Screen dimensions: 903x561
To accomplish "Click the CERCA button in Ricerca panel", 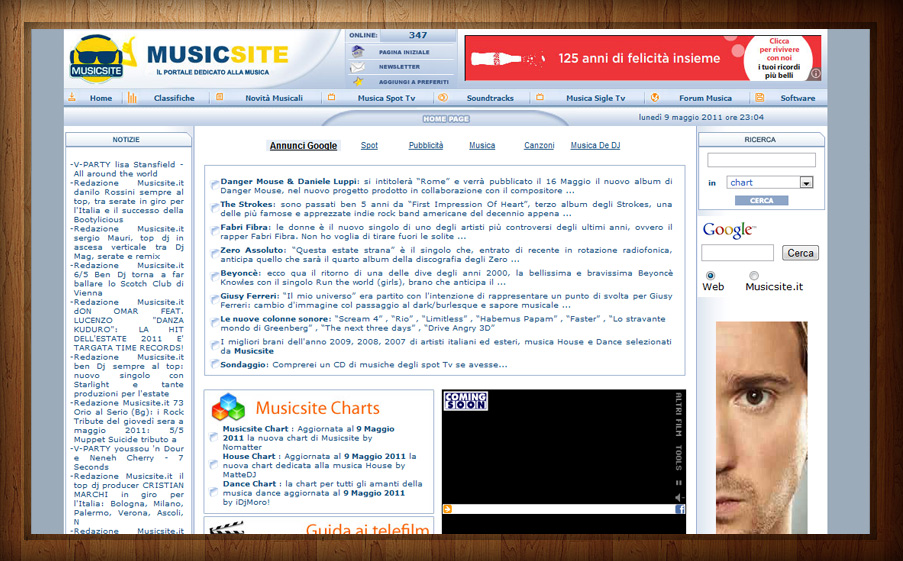I will [x=761, y=200].
